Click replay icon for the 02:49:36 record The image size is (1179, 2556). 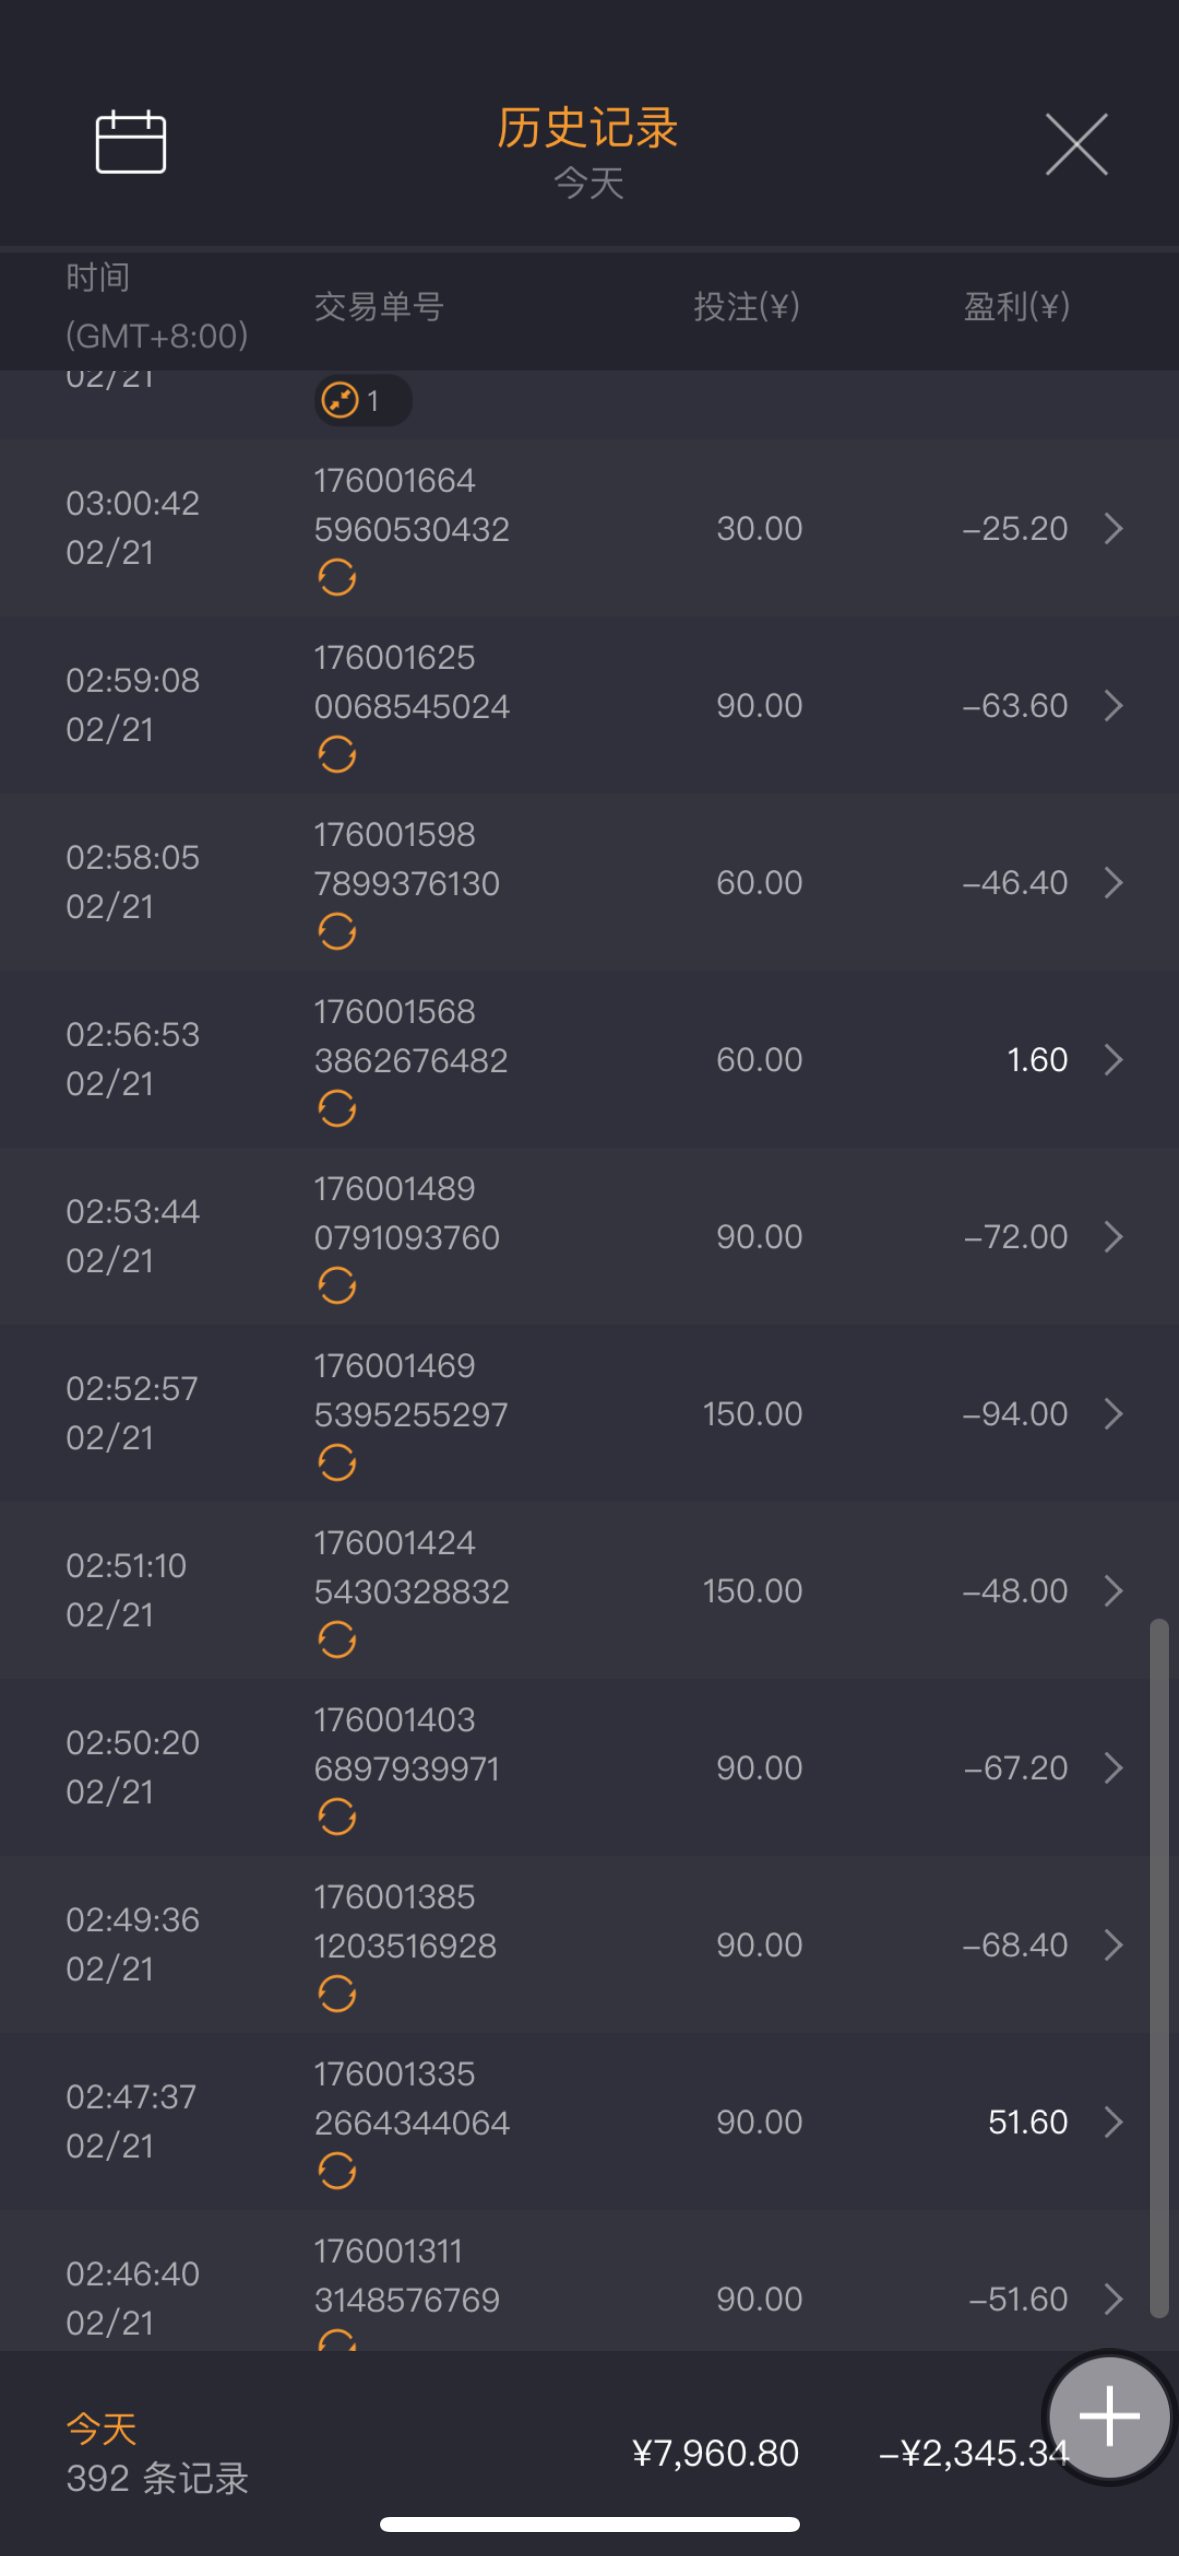point(337,1993)
